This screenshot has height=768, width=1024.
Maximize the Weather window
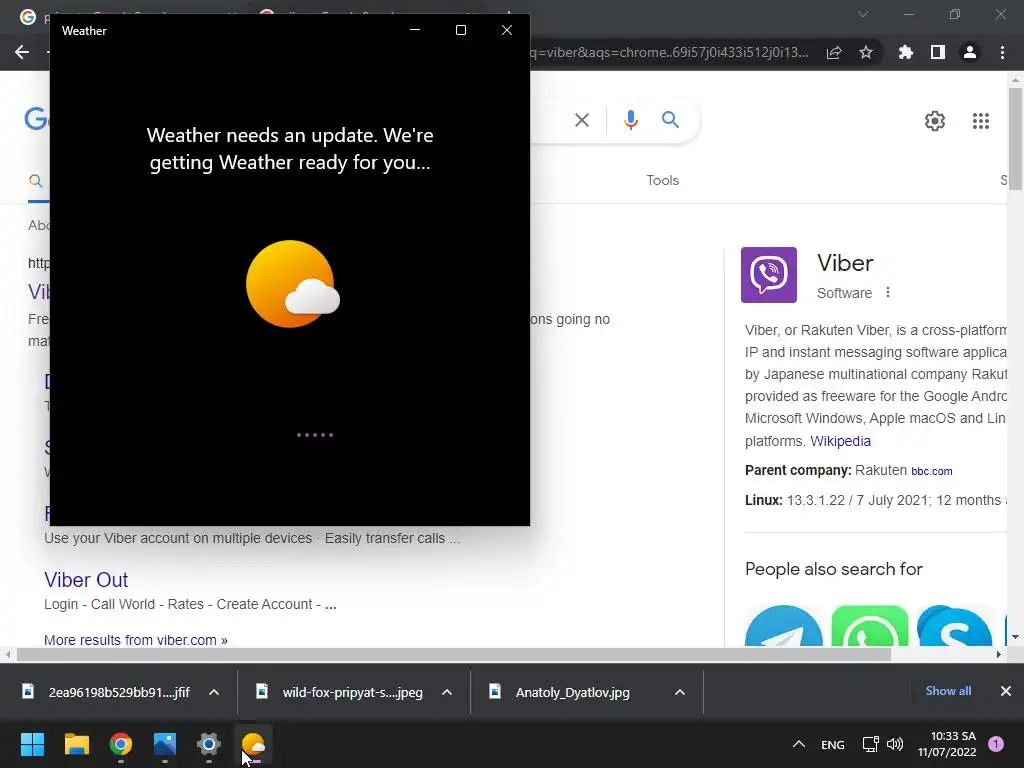(x=460, y=30)
